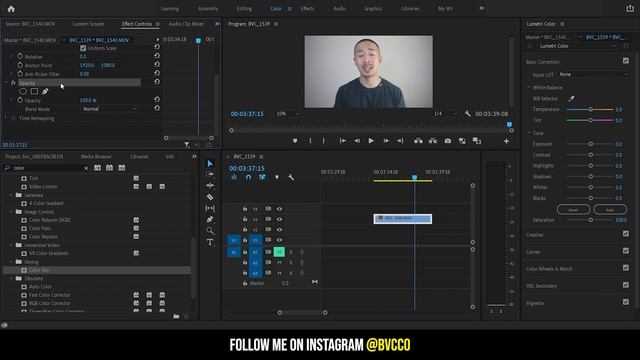The height and width of the screenshot is (360, 640).
Task: Clear the effects search field
Action: tap(86, 168)
